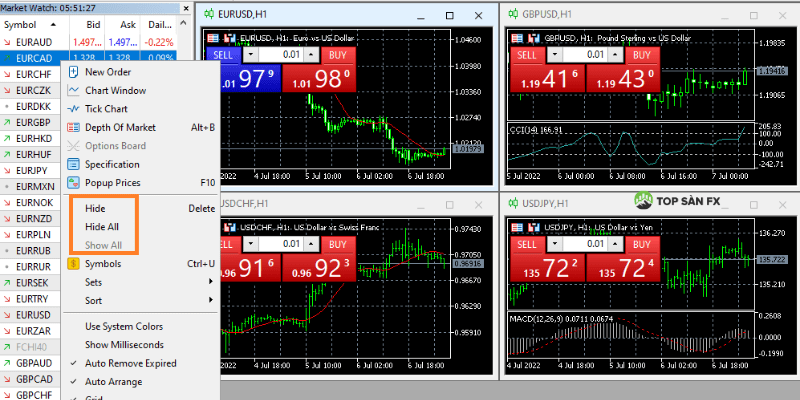Viewport: 800px width, 400px height.
Task: Decrease volume arrow in EURUSD chart
Action: [250, 55]
